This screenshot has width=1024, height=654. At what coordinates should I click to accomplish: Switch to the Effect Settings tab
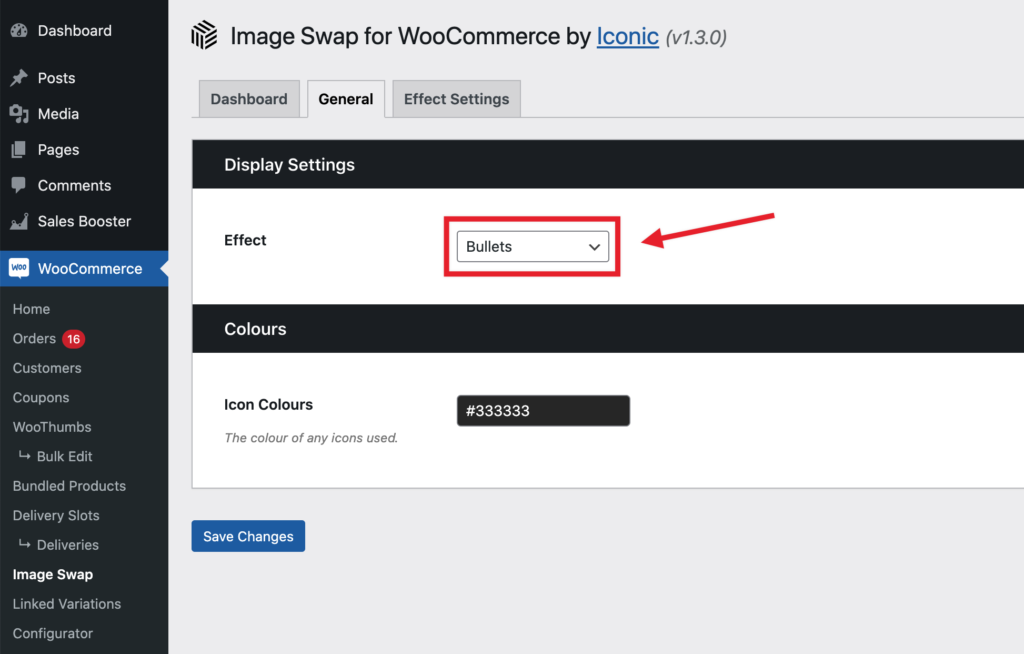click(456, 98)
